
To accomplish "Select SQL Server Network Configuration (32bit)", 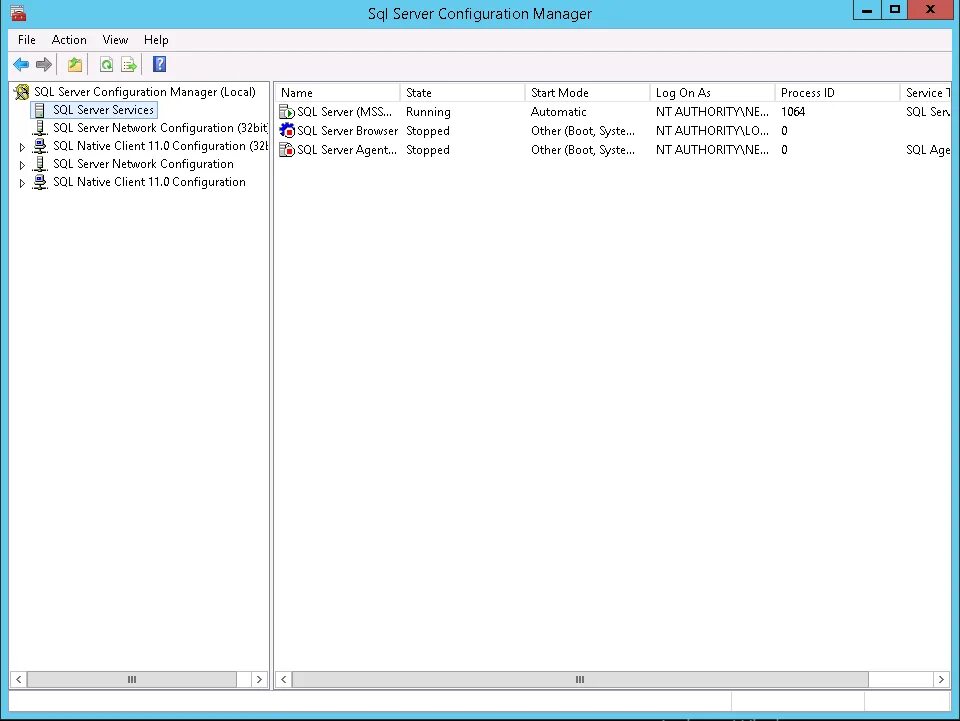I will point(160,128).
